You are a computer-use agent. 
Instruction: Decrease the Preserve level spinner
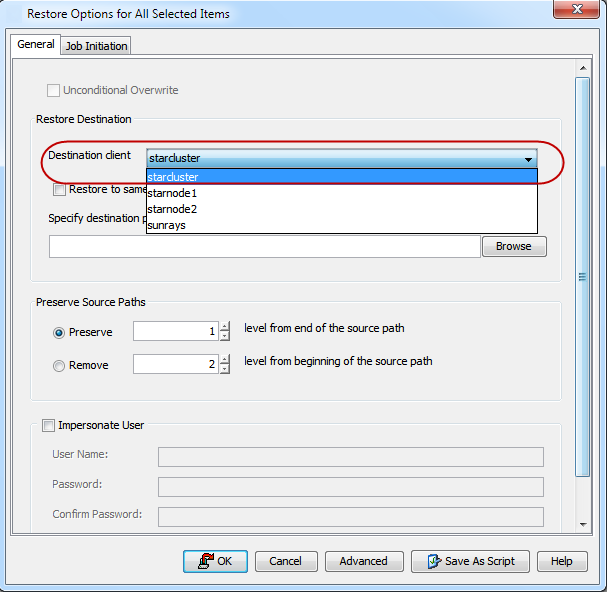click(x=225, y=336)
